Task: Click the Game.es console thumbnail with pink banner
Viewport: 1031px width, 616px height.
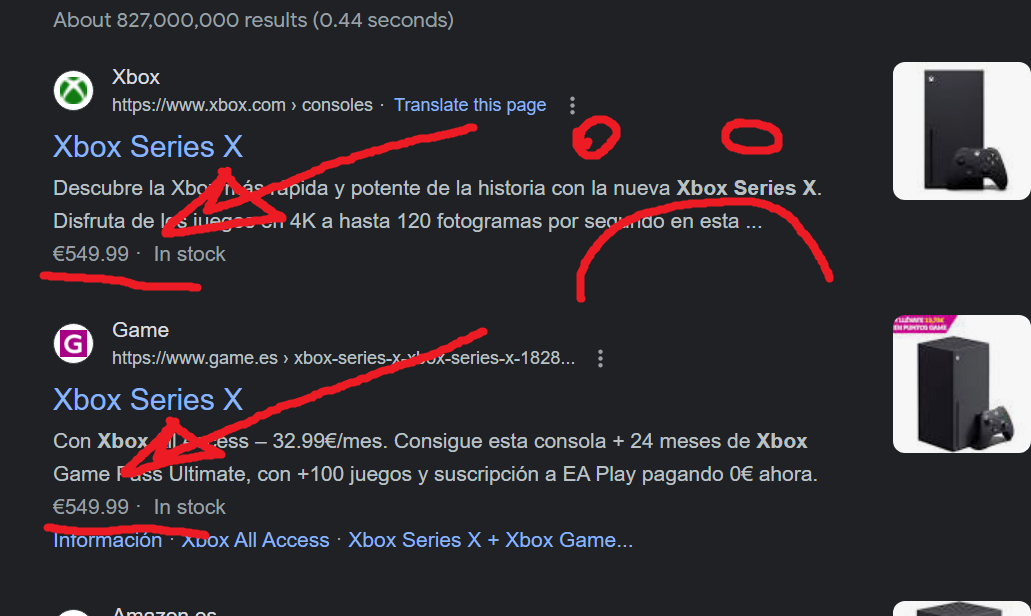Action: pos(961,384)
